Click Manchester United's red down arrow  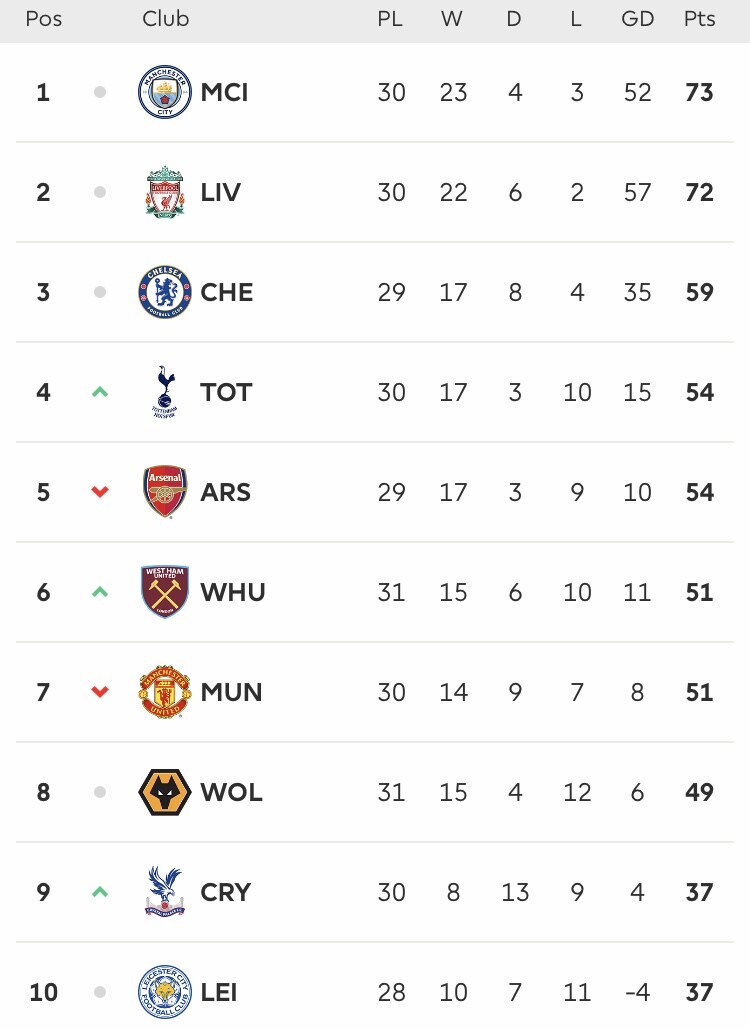click(100, 692)
